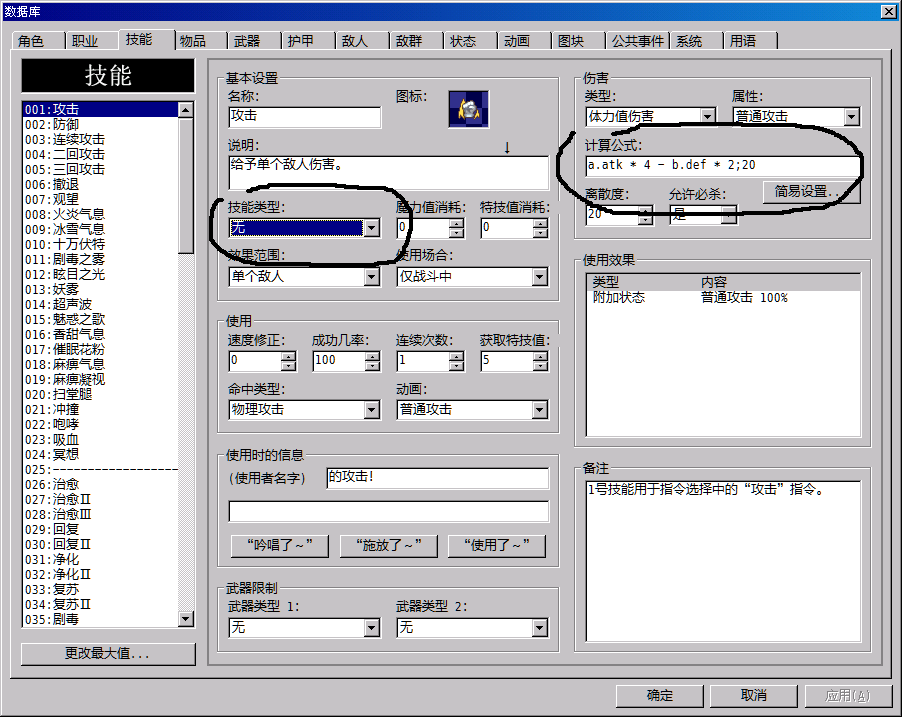Image resolution: width=902 pixels, height=717 pixels.
Task: Open the 用语 tab
Action: point(750,41)
